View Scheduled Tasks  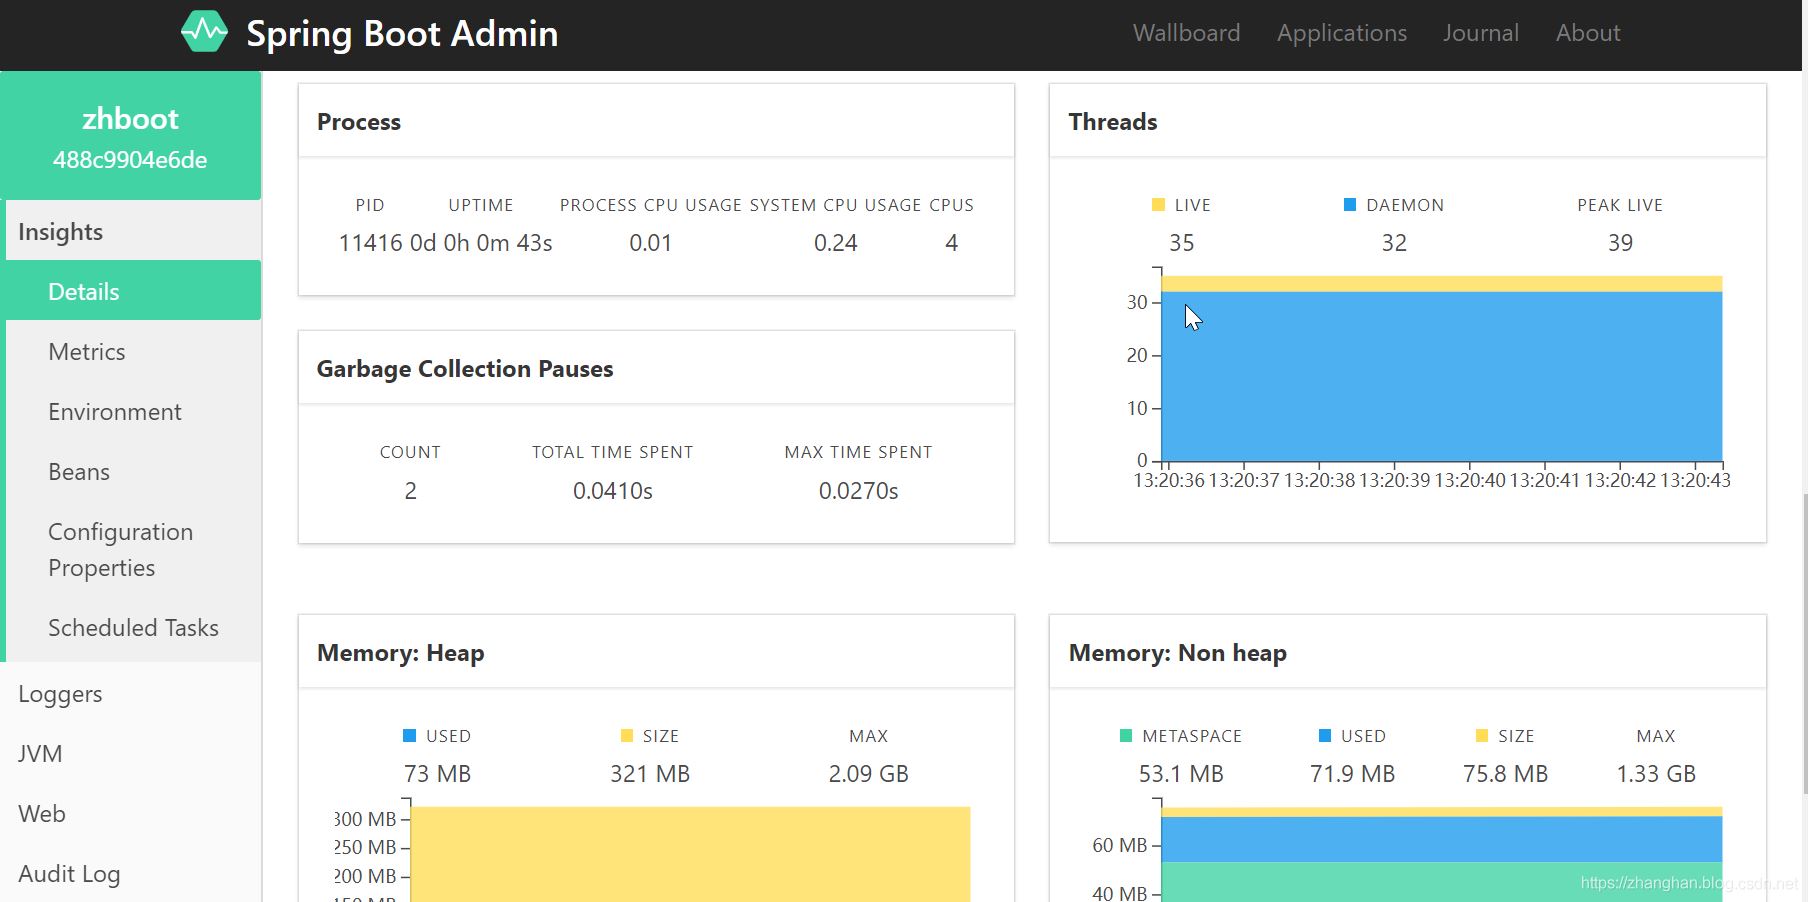[133, 627]
